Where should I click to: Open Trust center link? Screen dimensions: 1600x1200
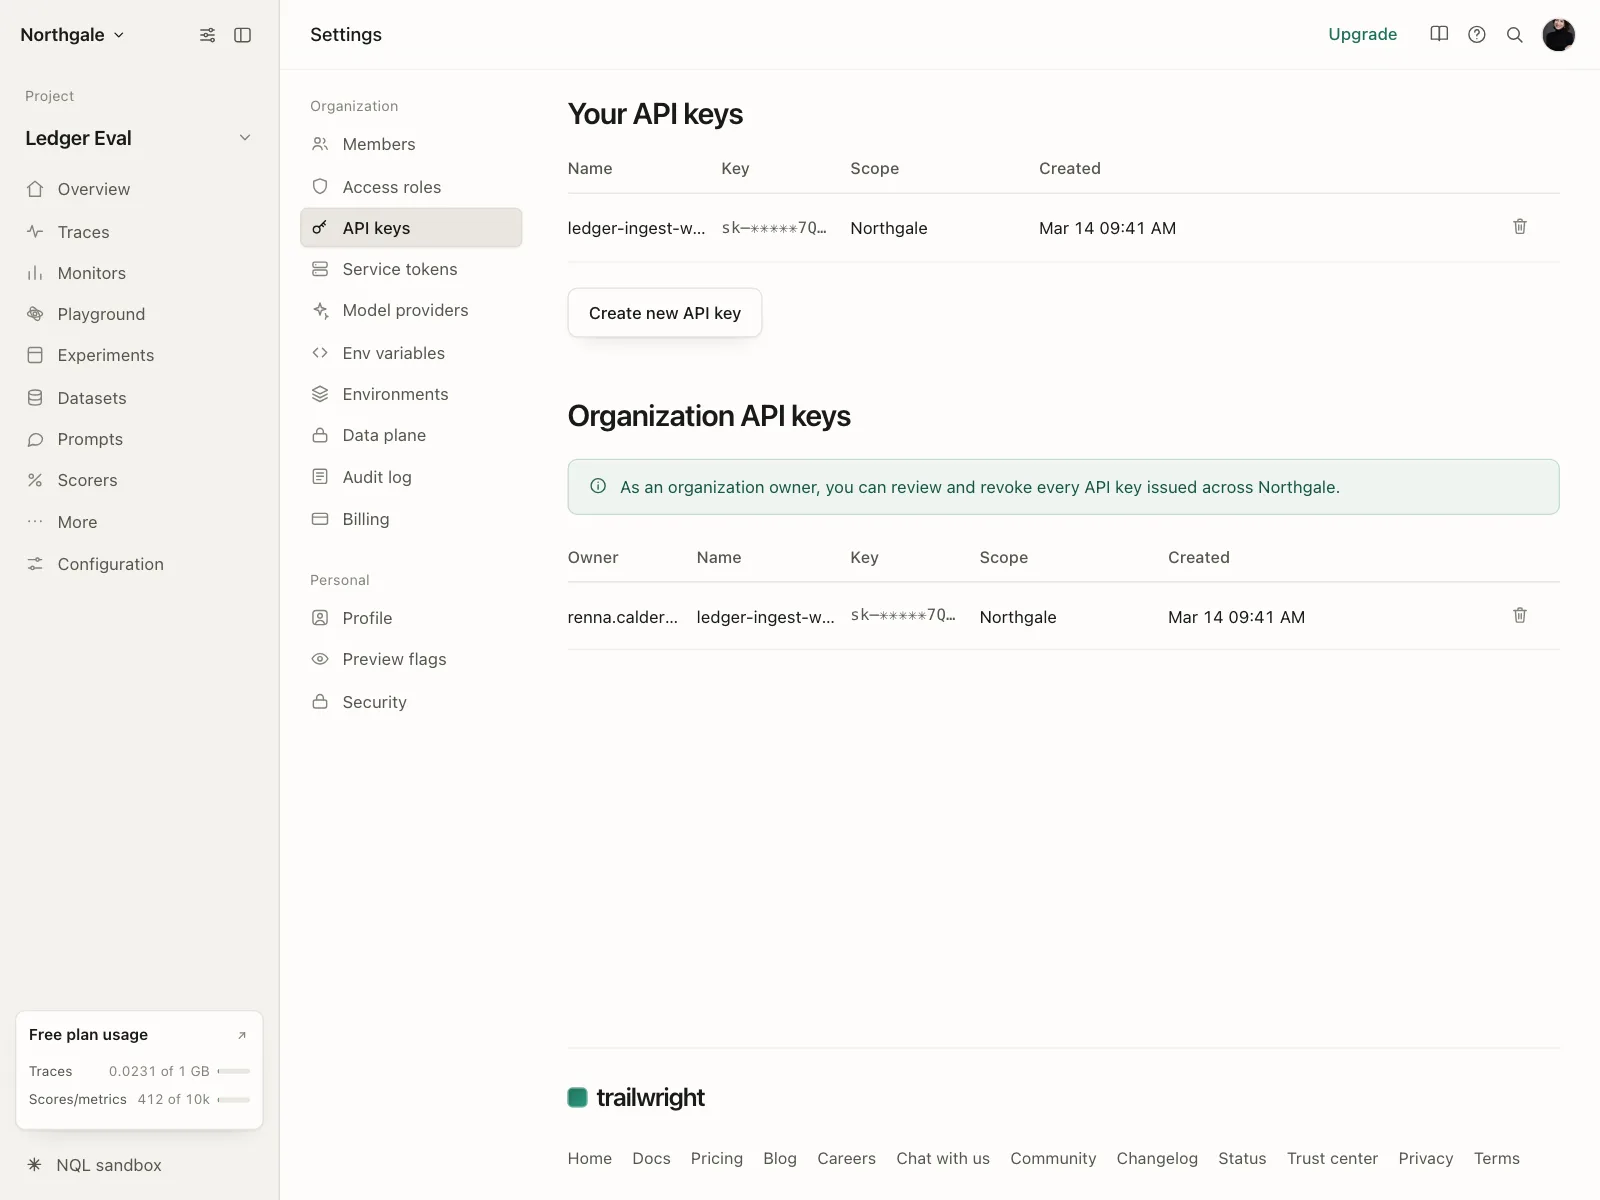1332,1158
